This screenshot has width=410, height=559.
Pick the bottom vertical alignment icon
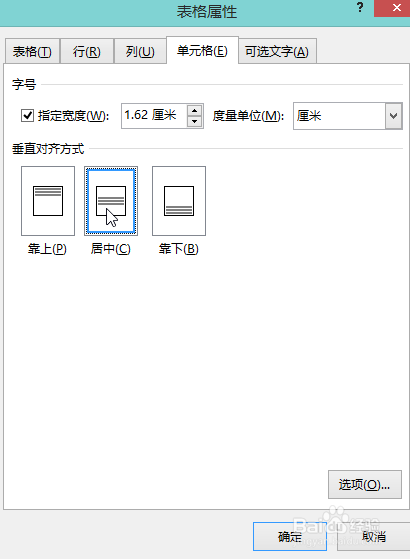pos(179,201)
